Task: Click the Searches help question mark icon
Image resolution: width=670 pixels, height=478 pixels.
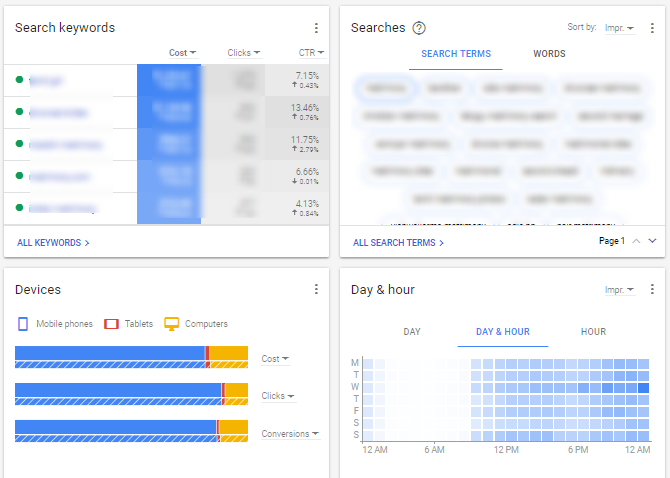Action: (x=419, y=28)
